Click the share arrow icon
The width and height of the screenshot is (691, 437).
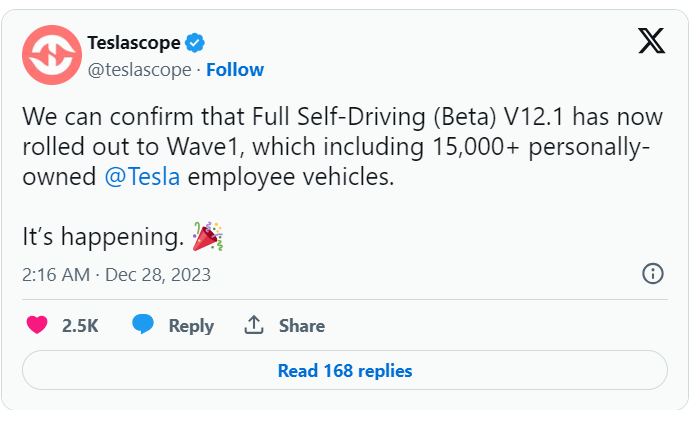click(254, 325)
